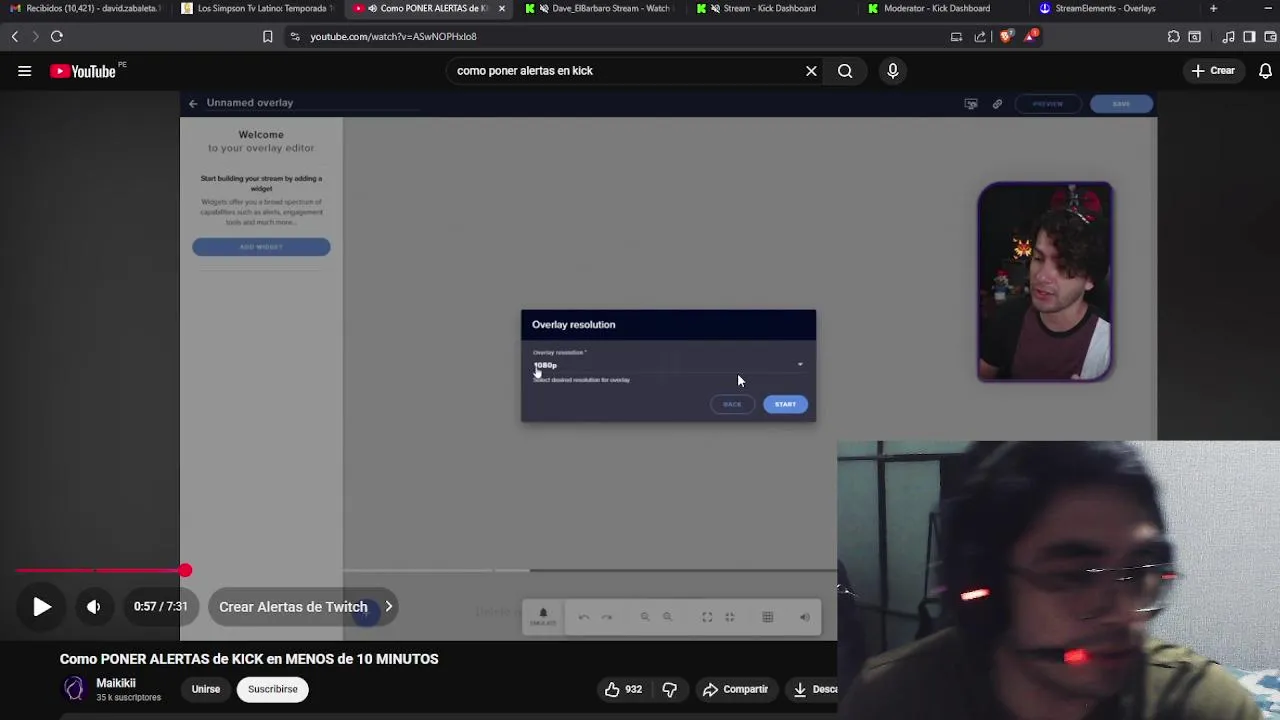Screen dimensions: 1280x720
Task: Dislike the video with thumbs down
Action: 669,689
